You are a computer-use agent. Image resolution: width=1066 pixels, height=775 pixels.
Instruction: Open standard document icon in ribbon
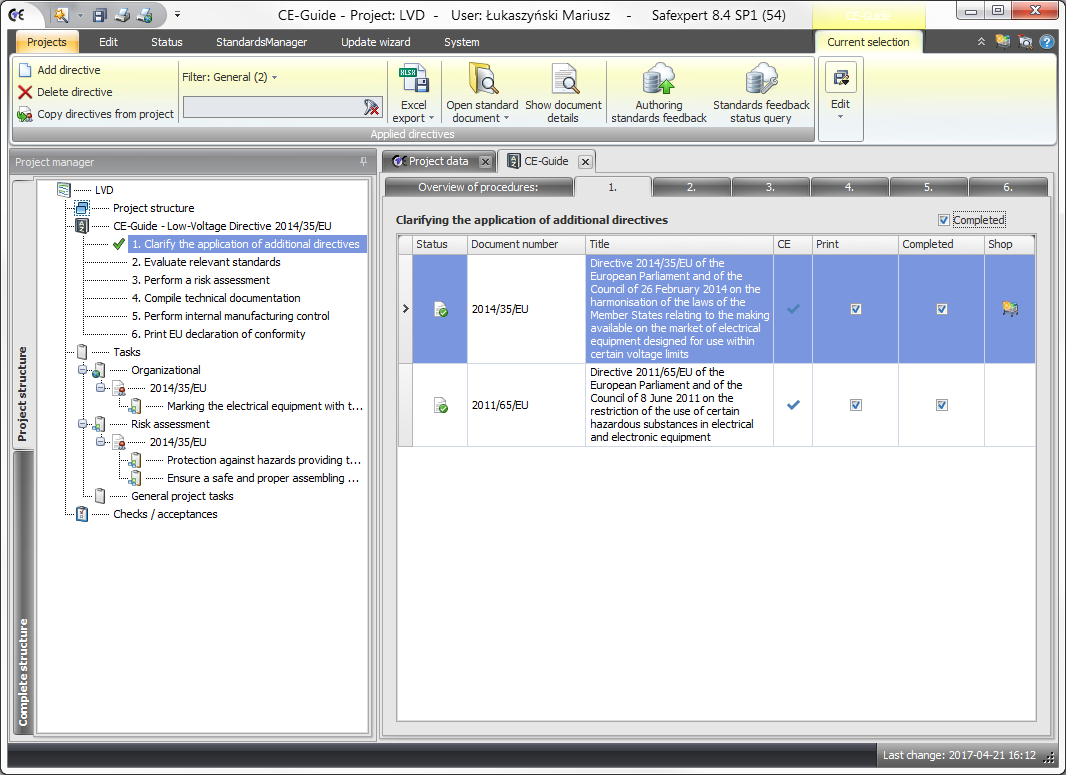(482, 80)
